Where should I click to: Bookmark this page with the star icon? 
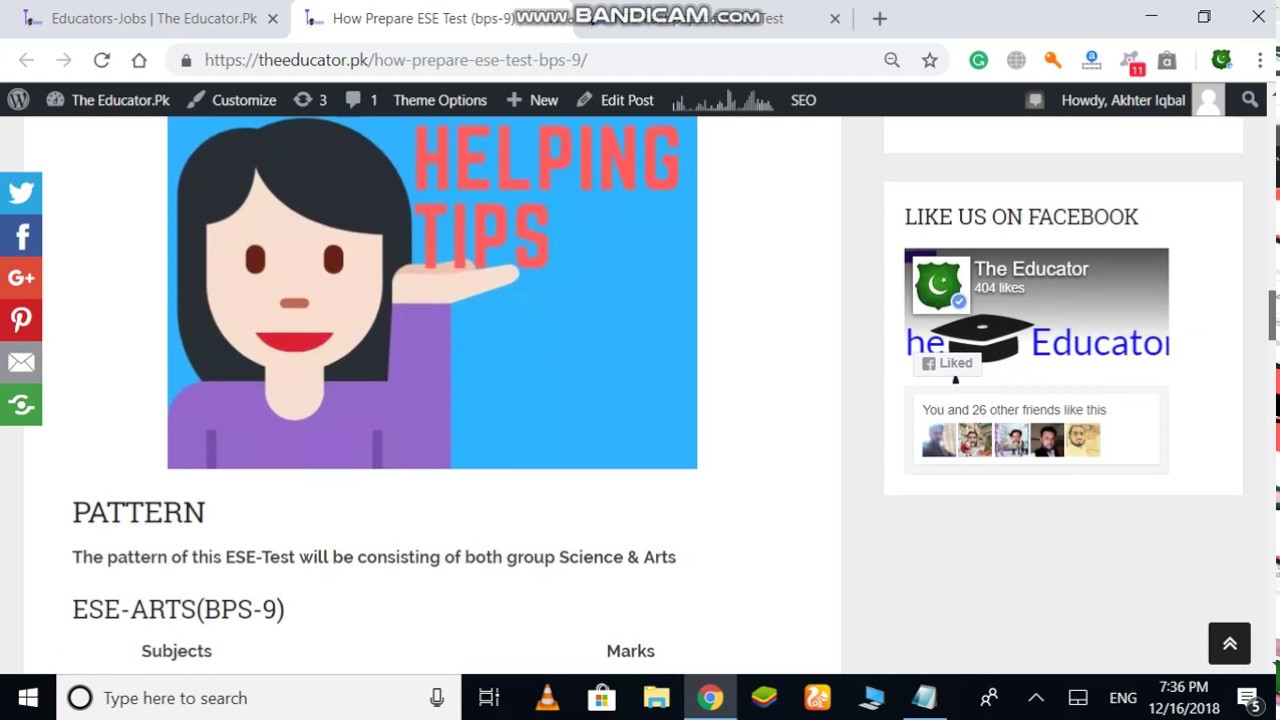click(930, 60)
